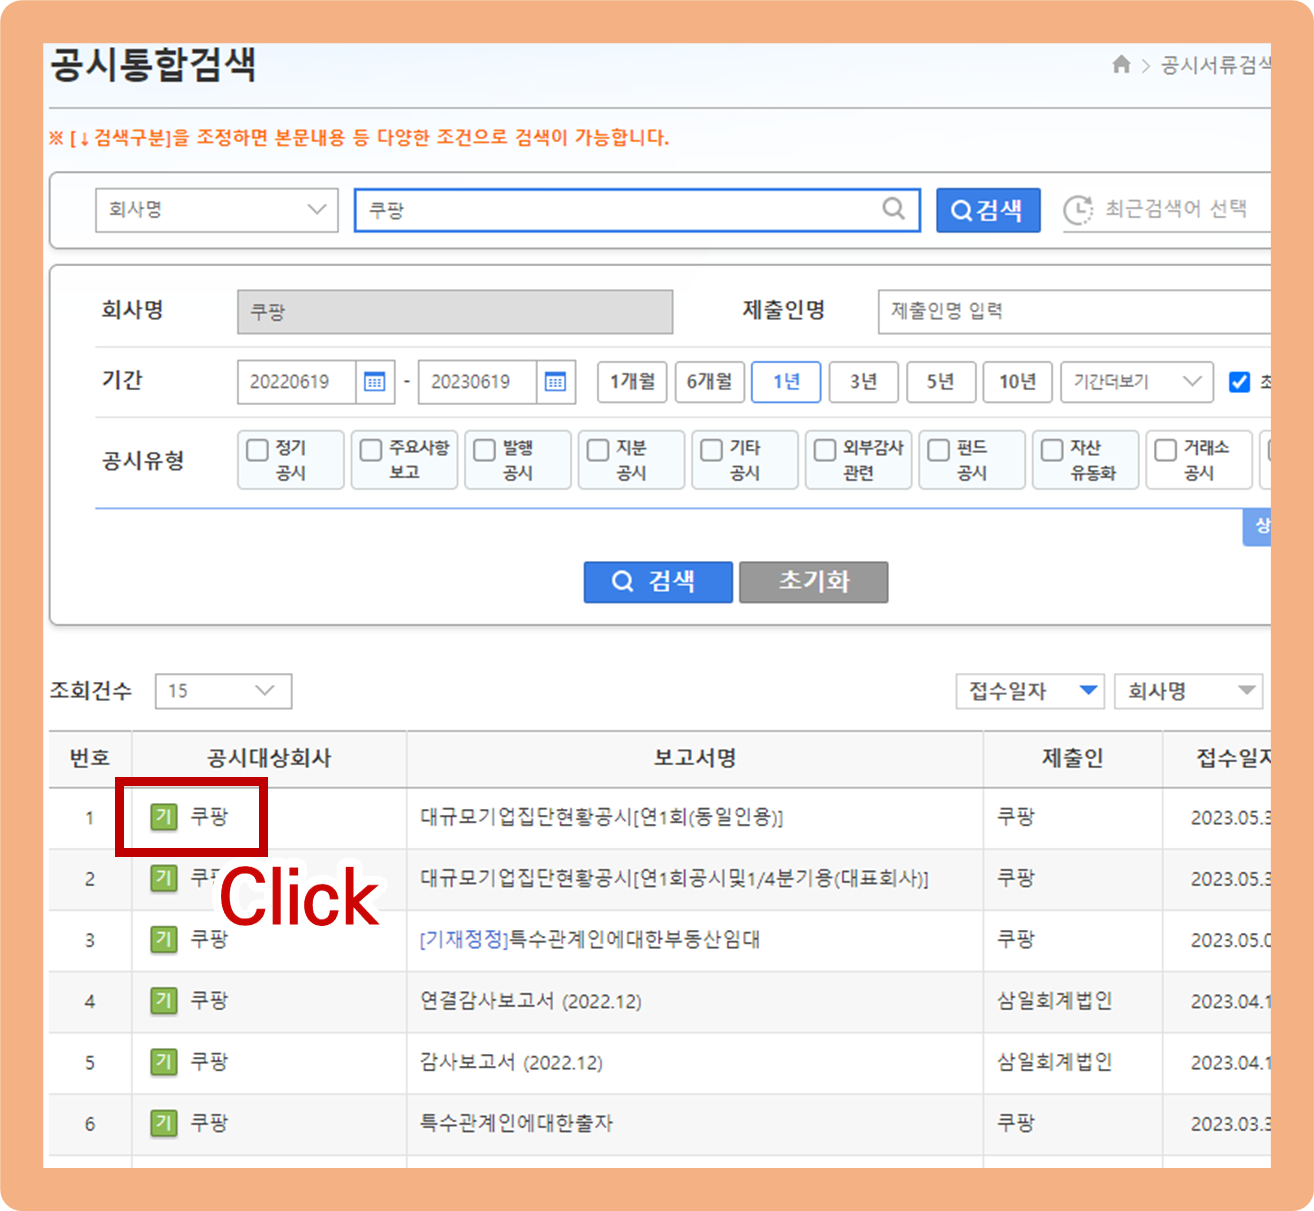Uncheck the blue checkbox beside 기간더보기
The image size is (1314, 1211).
tap(1239, 382)
